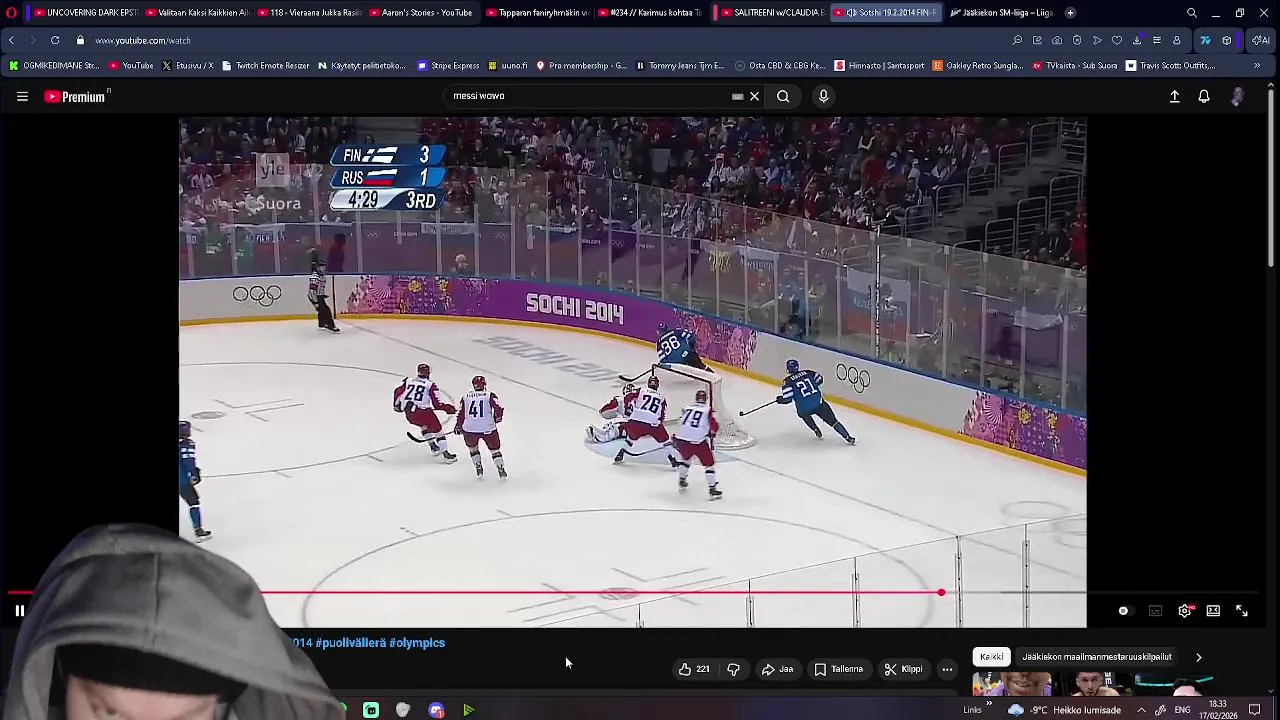Open the Twitch Emote Resizer bookmark
This screenshot has width=1280, height=720.
265,65
